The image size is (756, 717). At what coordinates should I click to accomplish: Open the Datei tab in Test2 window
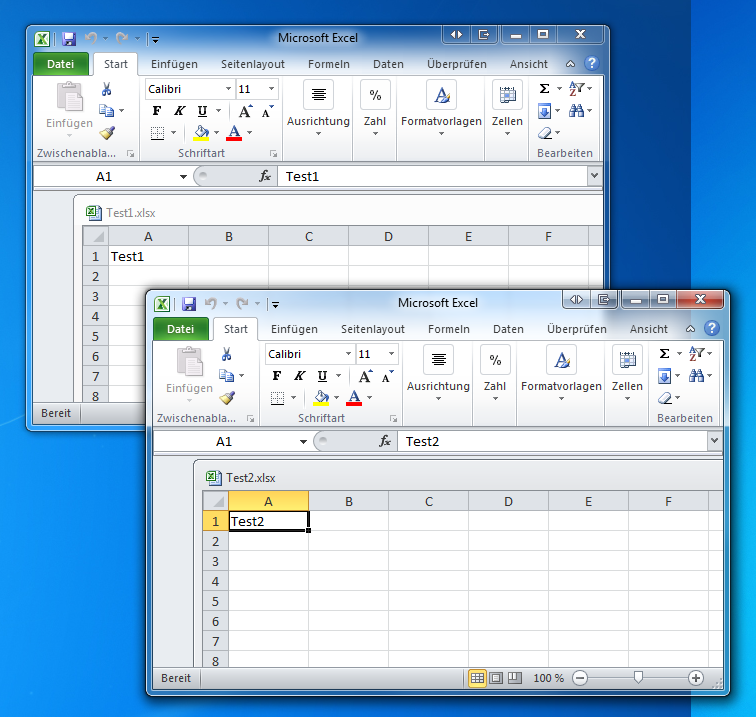pyautogui.click(x=181, y=329)
